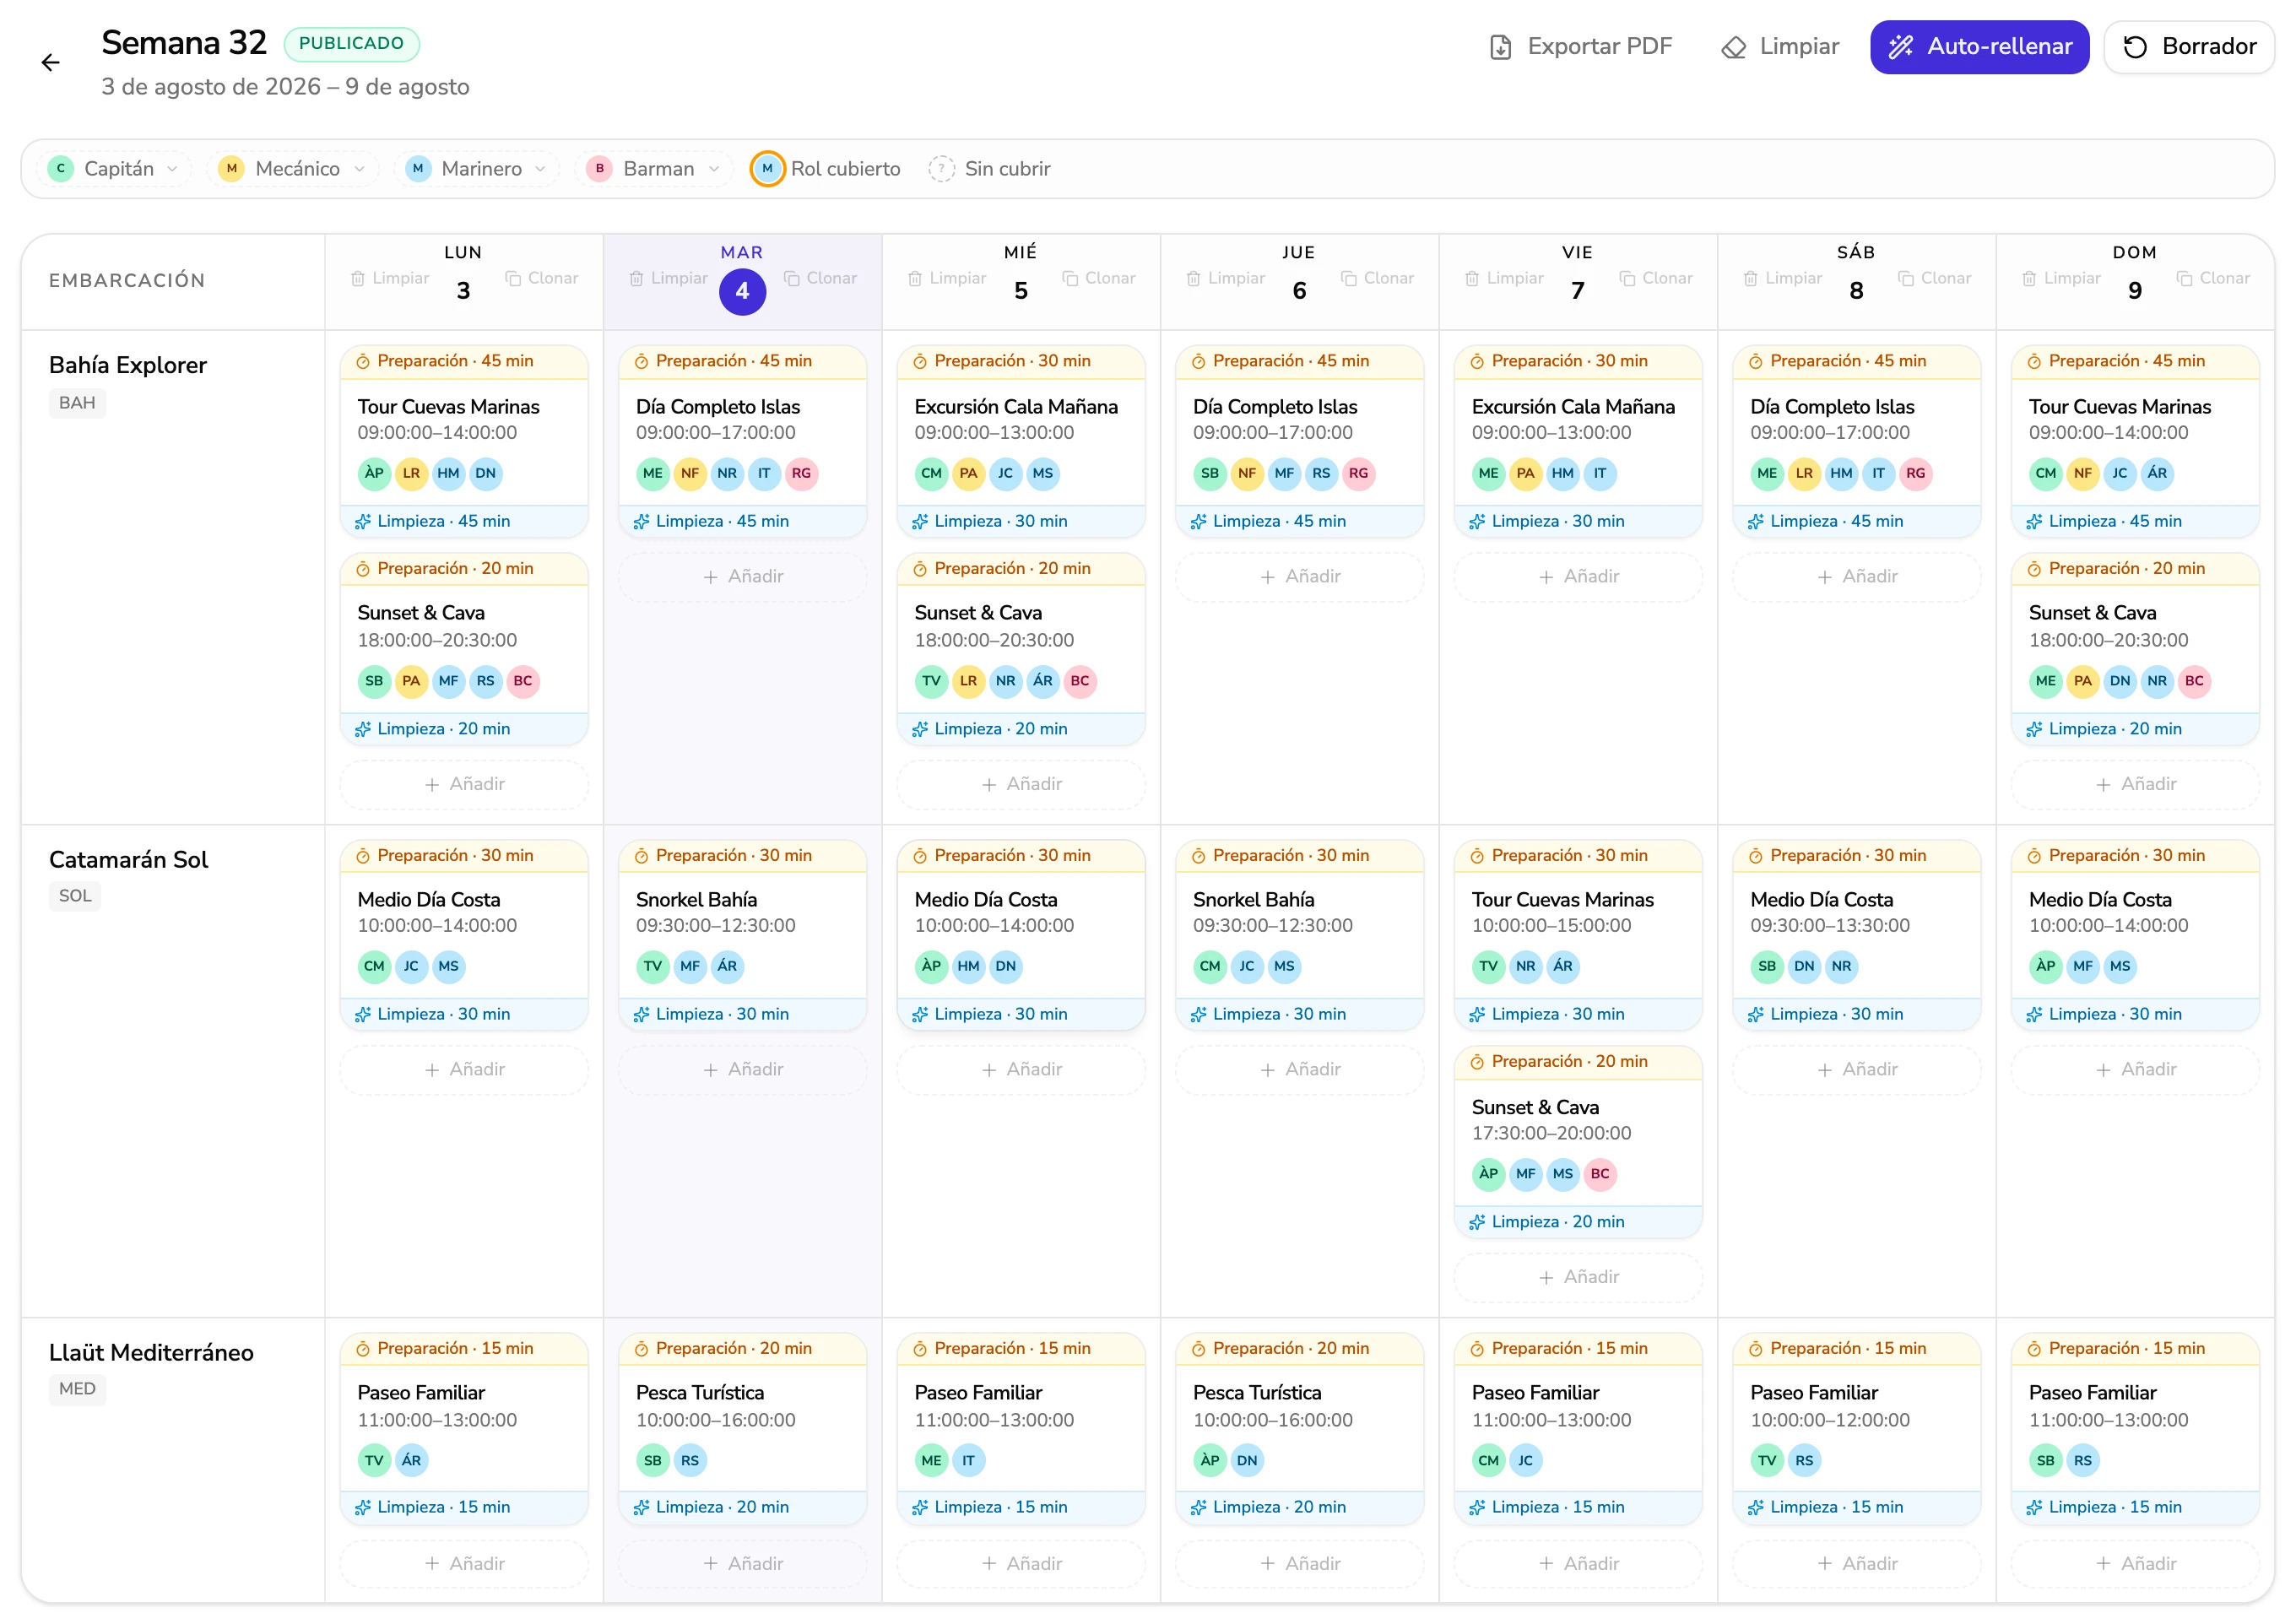2296x1624 pixels.
Task: Click crew badge ÀP on Monday Tour Cuevas Marinas
Action: point(374,474)
